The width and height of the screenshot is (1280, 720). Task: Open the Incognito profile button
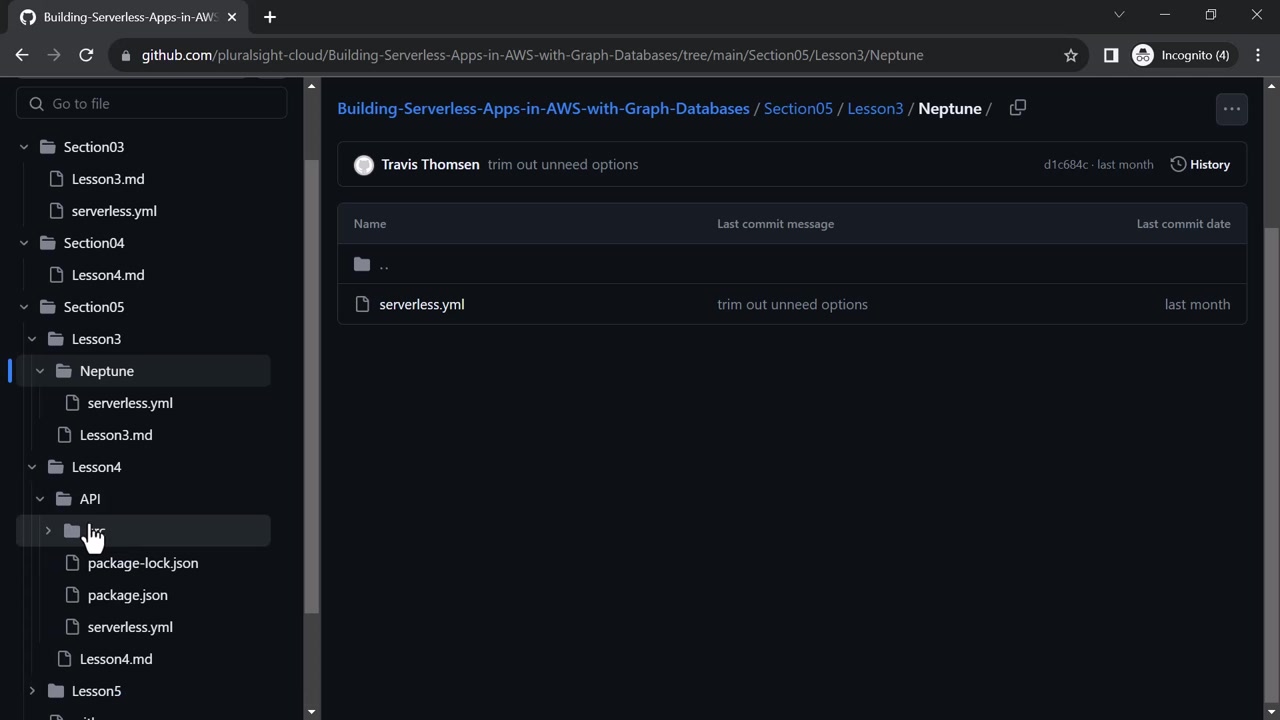(1181, 55)
